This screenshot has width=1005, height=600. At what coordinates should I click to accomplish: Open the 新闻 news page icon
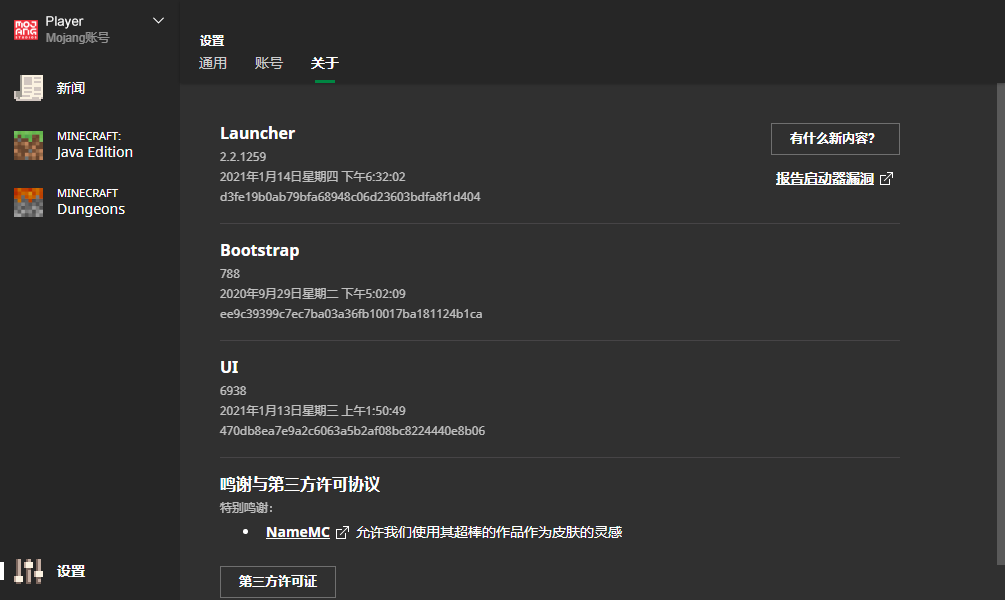pyautogui.click(x=29, y=88)
